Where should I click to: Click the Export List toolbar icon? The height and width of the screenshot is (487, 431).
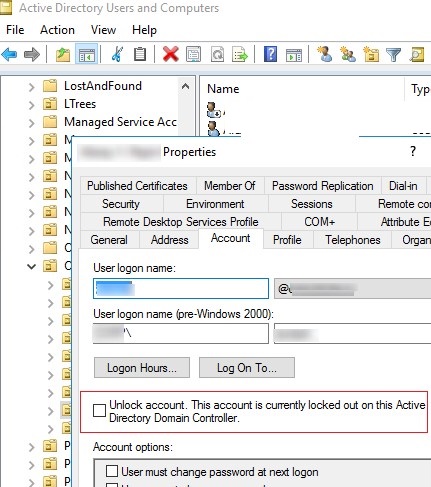coord(240,54)
